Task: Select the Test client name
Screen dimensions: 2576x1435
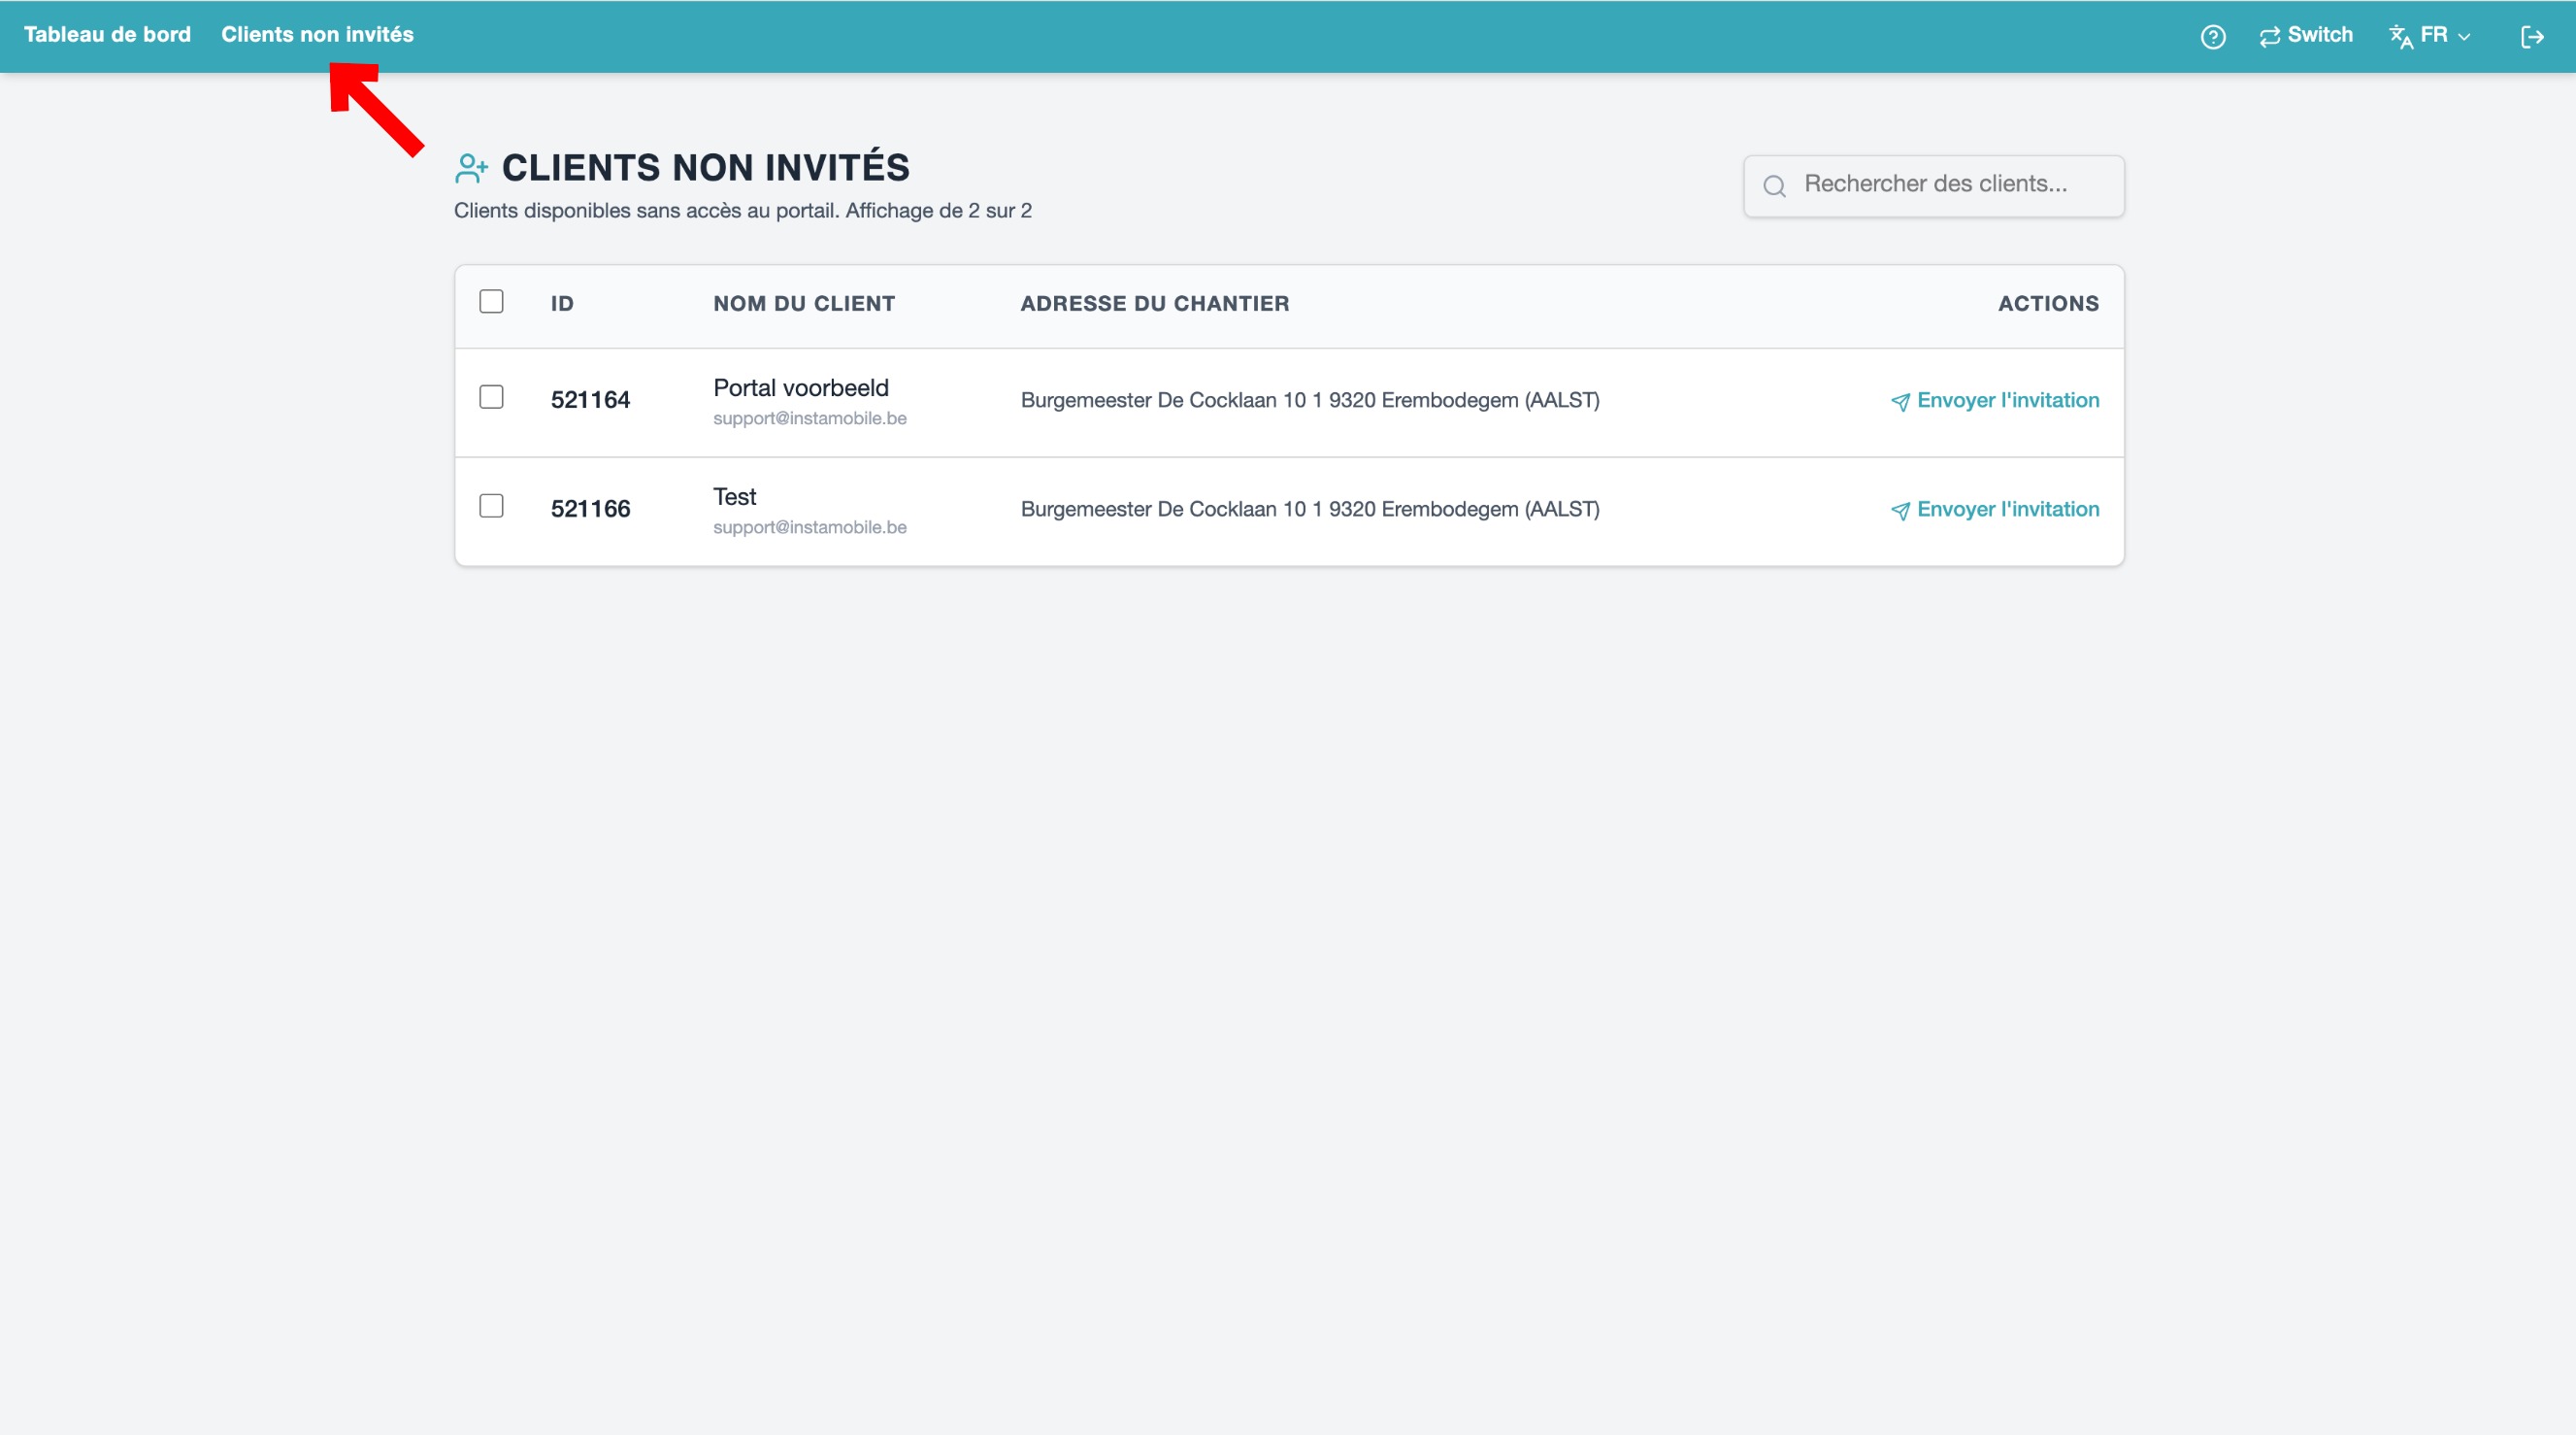Action: (735, 497)
